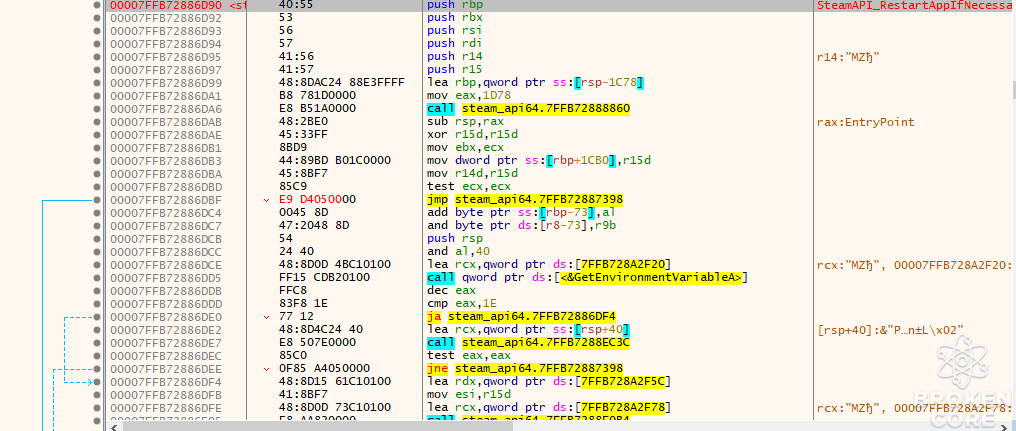Click the 'dec eax' instruction
1016x431 pixels.
450,291
